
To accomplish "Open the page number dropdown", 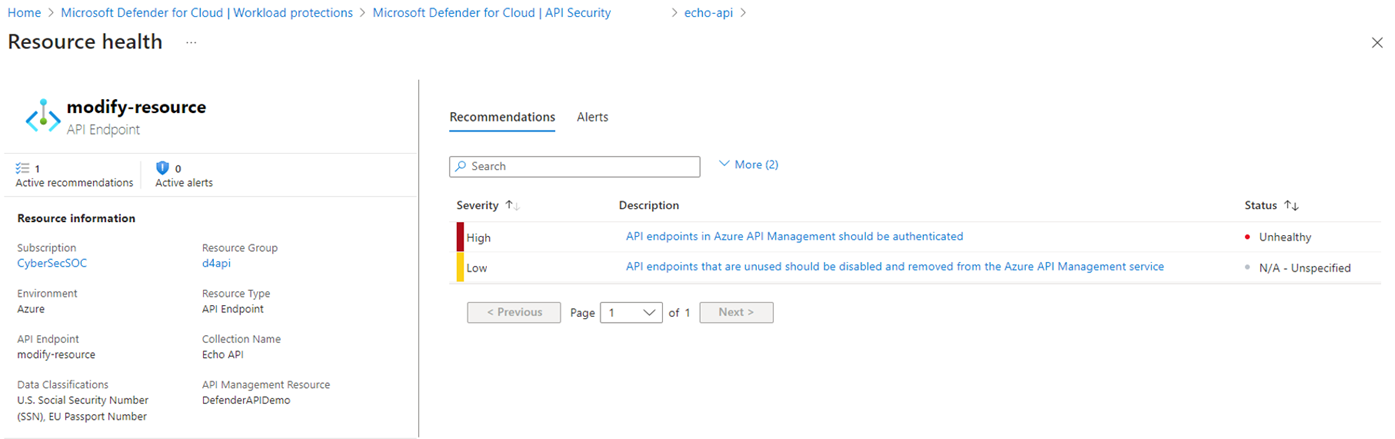I will pos(631,313).
